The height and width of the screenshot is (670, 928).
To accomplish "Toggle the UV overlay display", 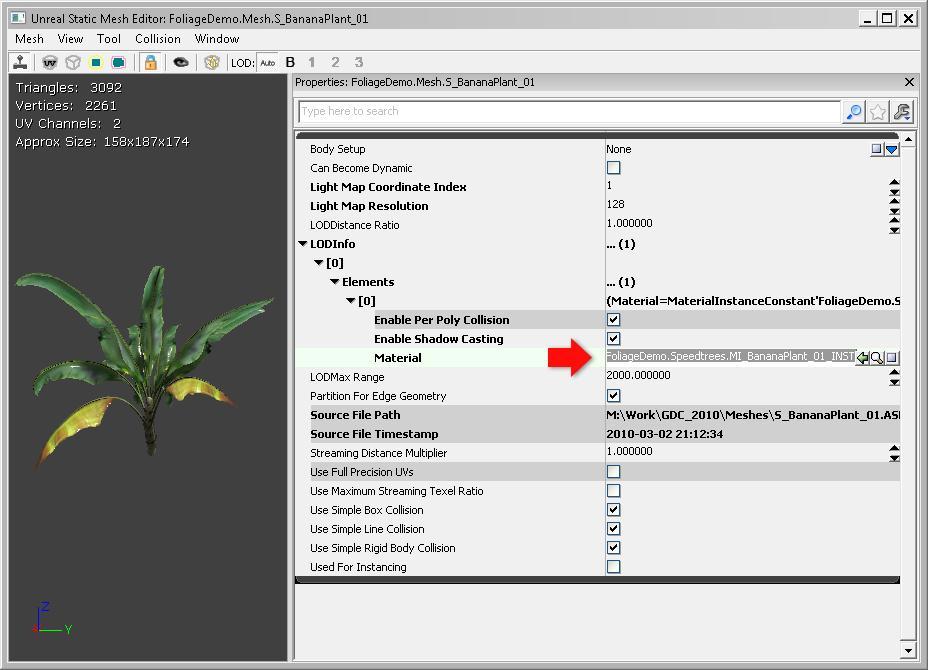I will pos(48,61).
